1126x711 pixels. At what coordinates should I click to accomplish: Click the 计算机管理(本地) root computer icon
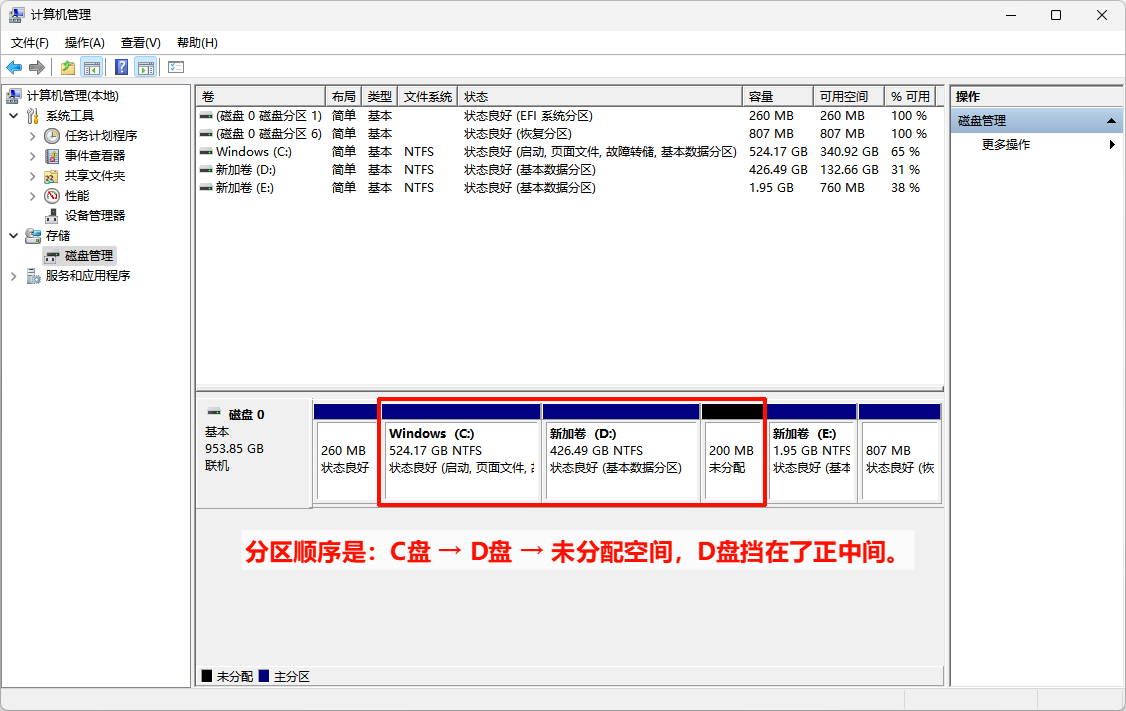click(x=14, y=96)
